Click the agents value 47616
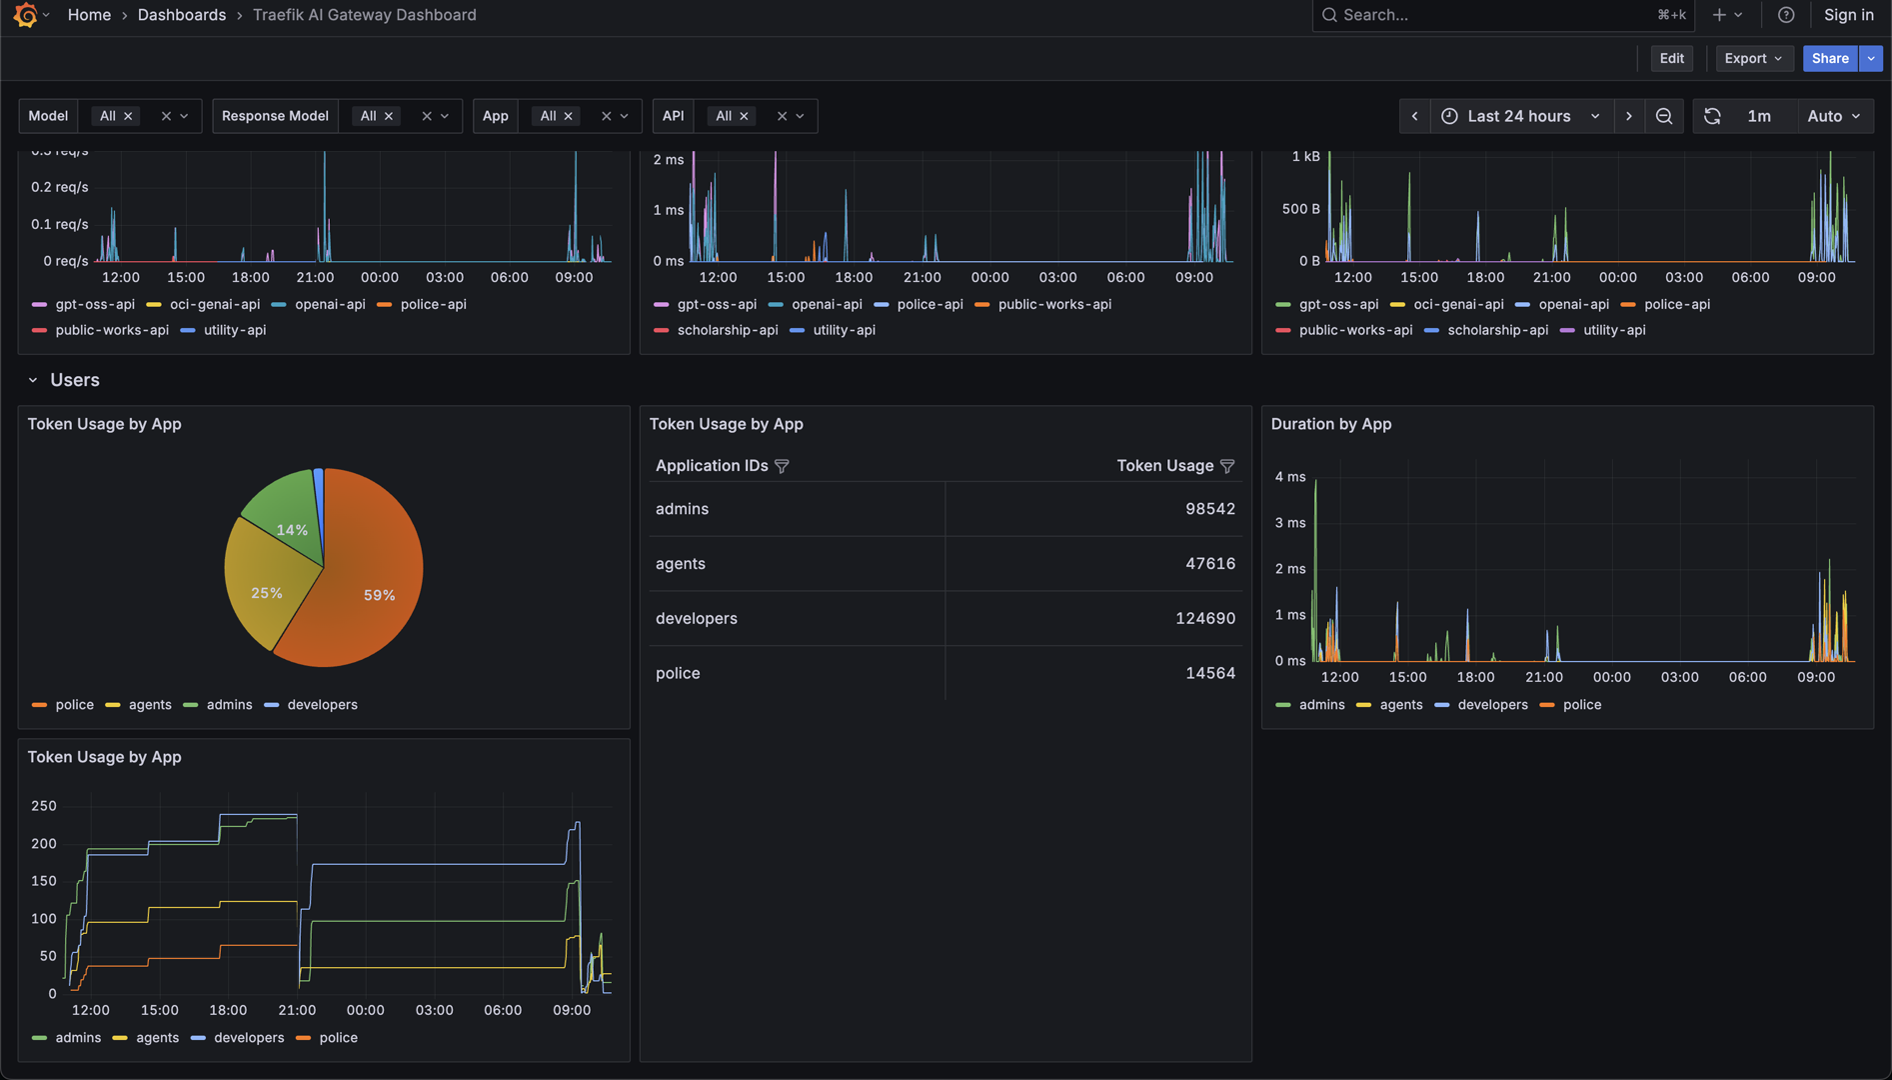Viewport: 1892px width, 1080px height. 1210,564
